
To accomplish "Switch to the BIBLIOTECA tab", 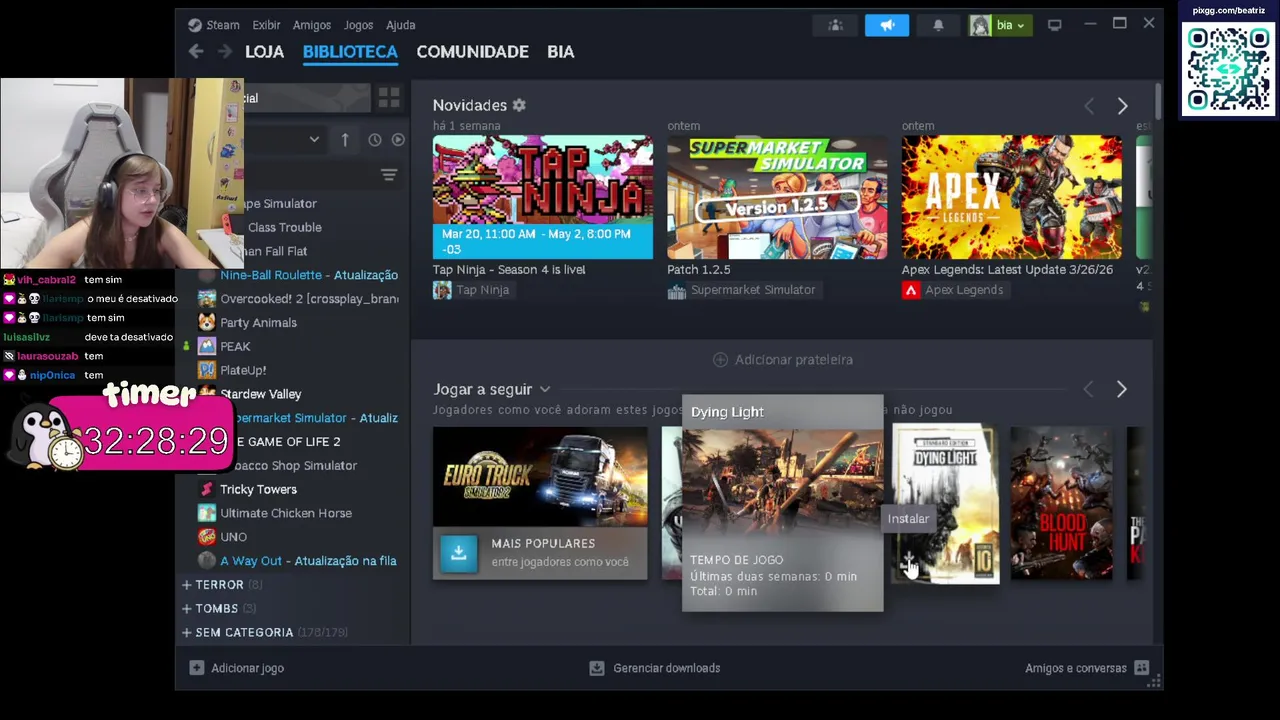I will point(350,52).
